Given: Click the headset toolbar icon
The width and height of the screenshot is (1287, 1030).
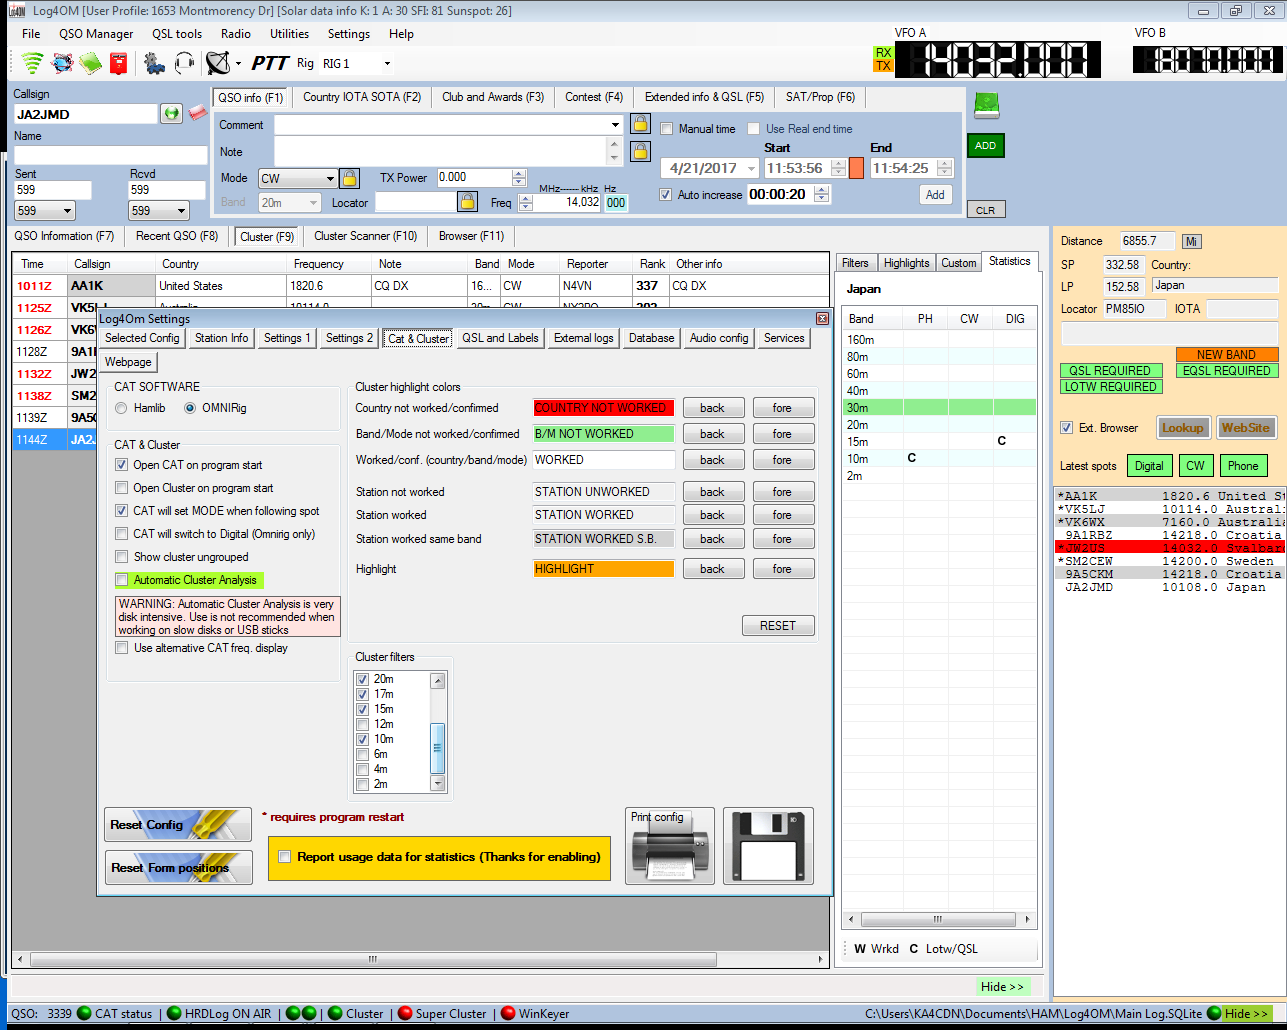Looking at the screenshot, I should (184, 63).
